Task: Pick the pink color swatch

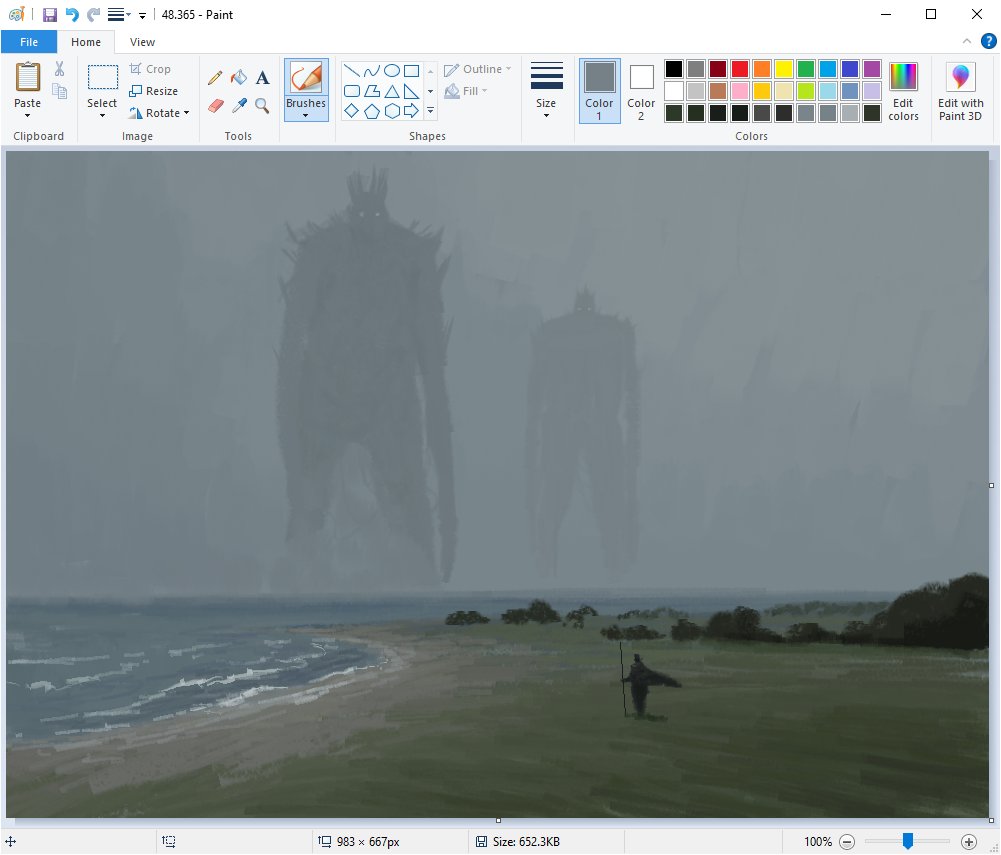Action: point(740,91)
